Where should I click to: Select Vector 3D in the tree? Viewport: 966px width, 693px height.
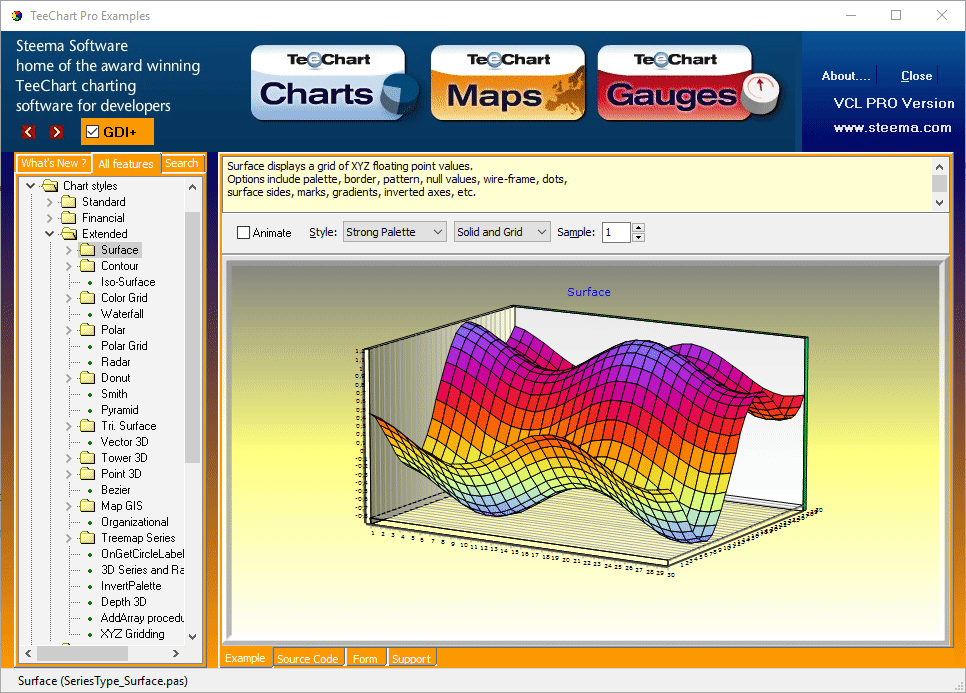coord(124,442)
